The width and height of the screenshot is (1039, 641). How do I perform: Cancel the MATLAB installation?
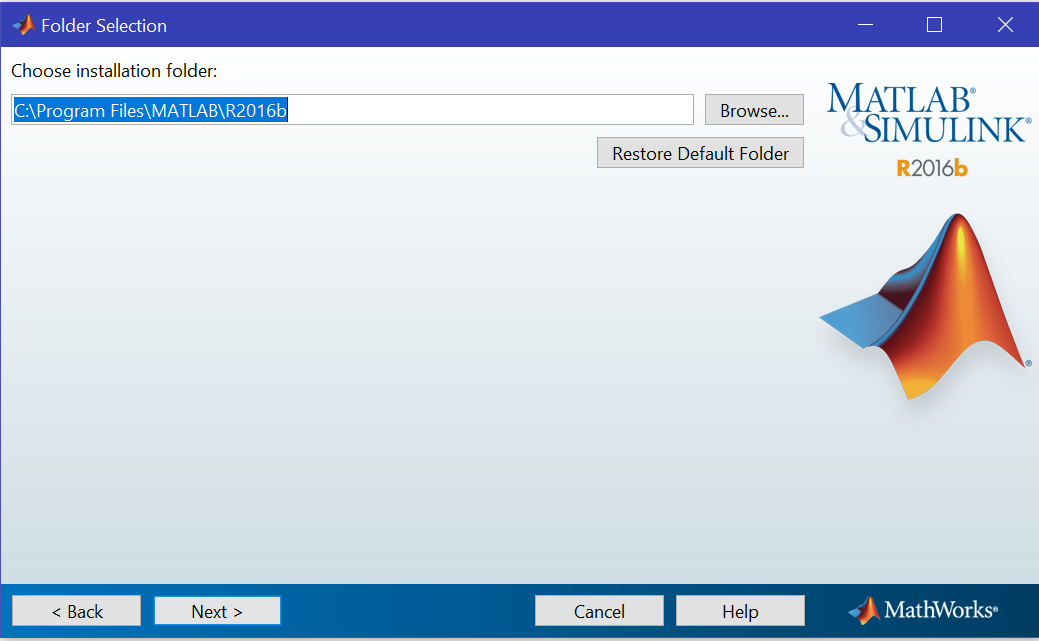pos(599,611)
